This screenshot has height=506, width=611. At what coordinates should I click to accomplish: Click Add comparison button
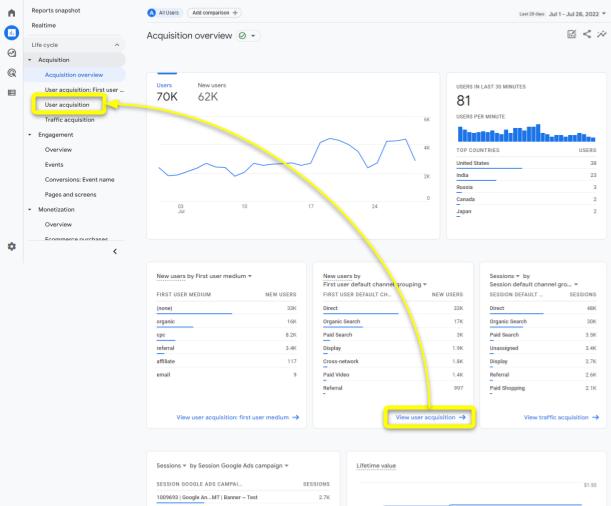[x=214, y=13]
